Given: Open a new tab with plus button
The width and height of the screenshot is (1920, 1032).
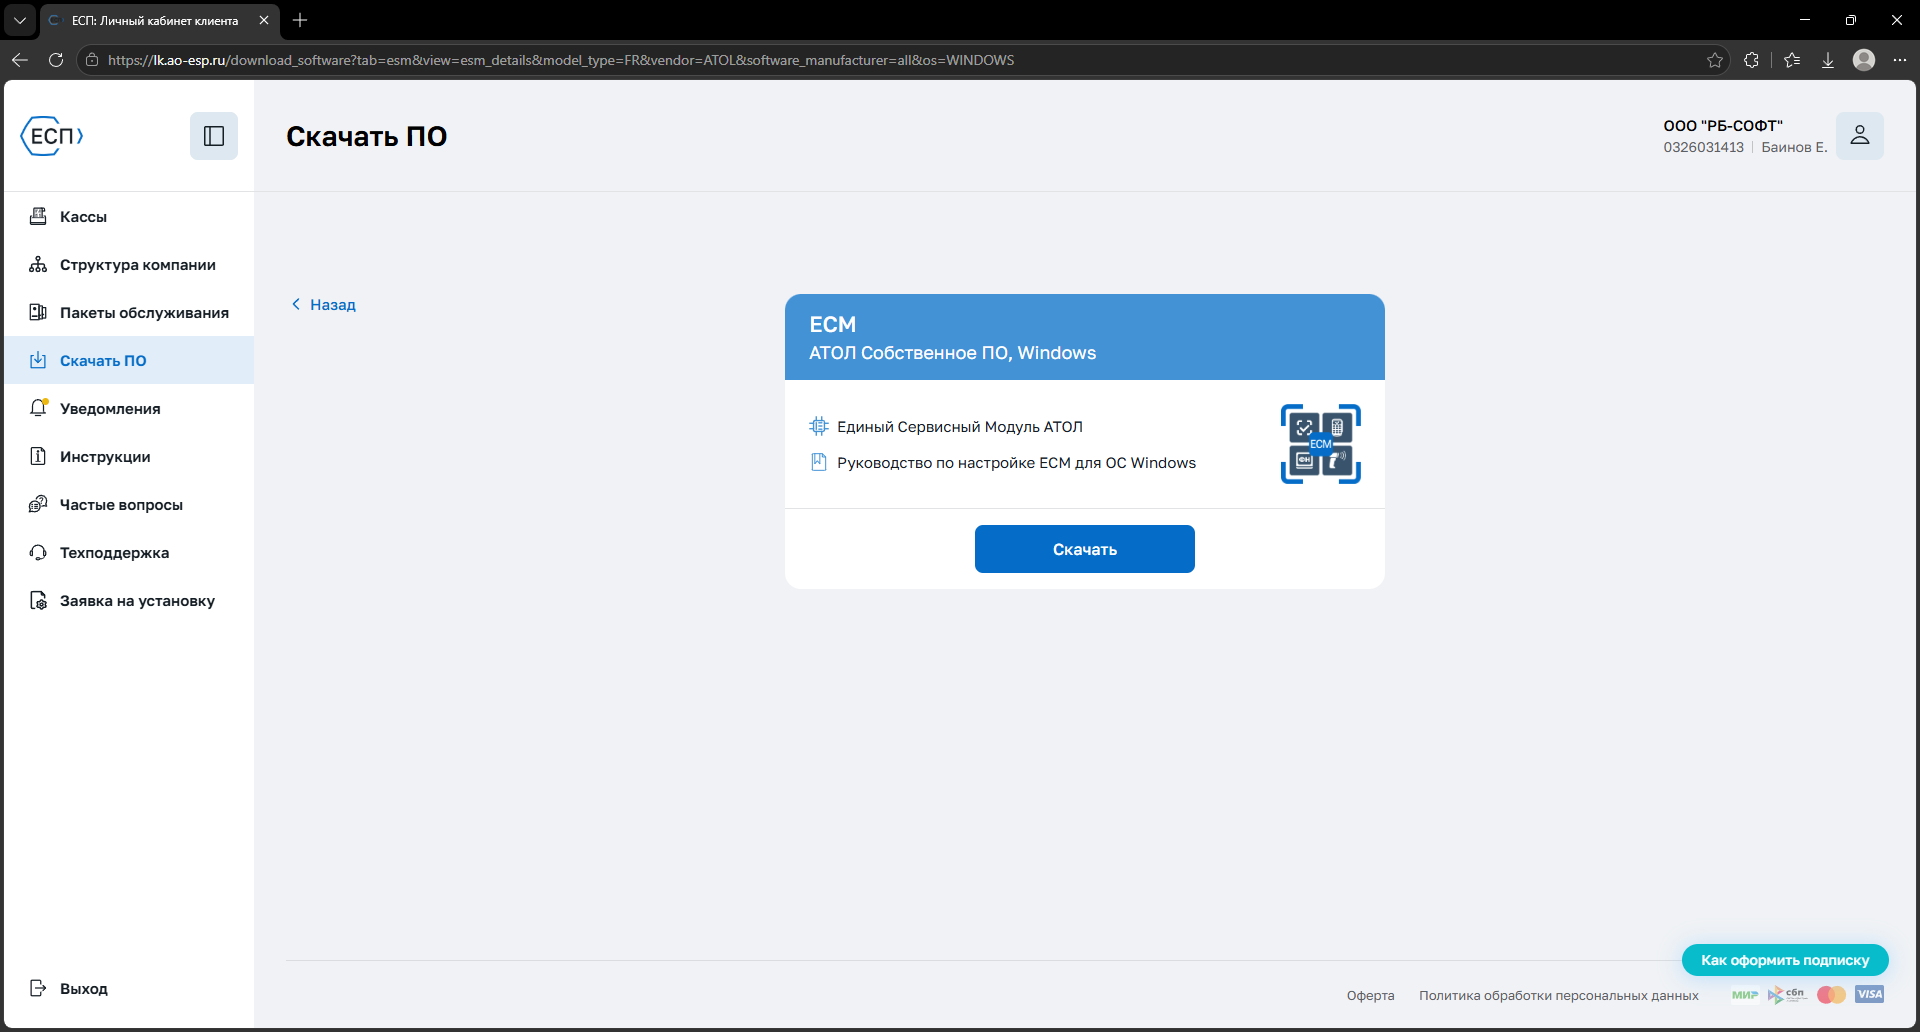Looking at the screenshot, I should click(300, 20).
